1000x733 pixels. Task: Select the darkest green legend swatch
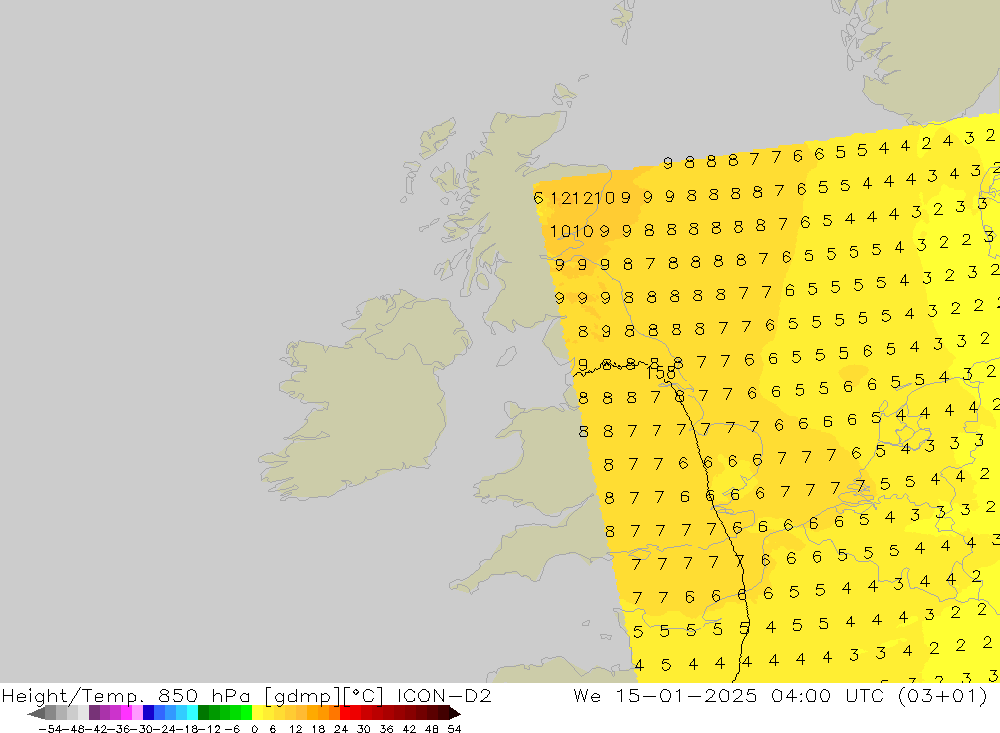tap(203, 713)
